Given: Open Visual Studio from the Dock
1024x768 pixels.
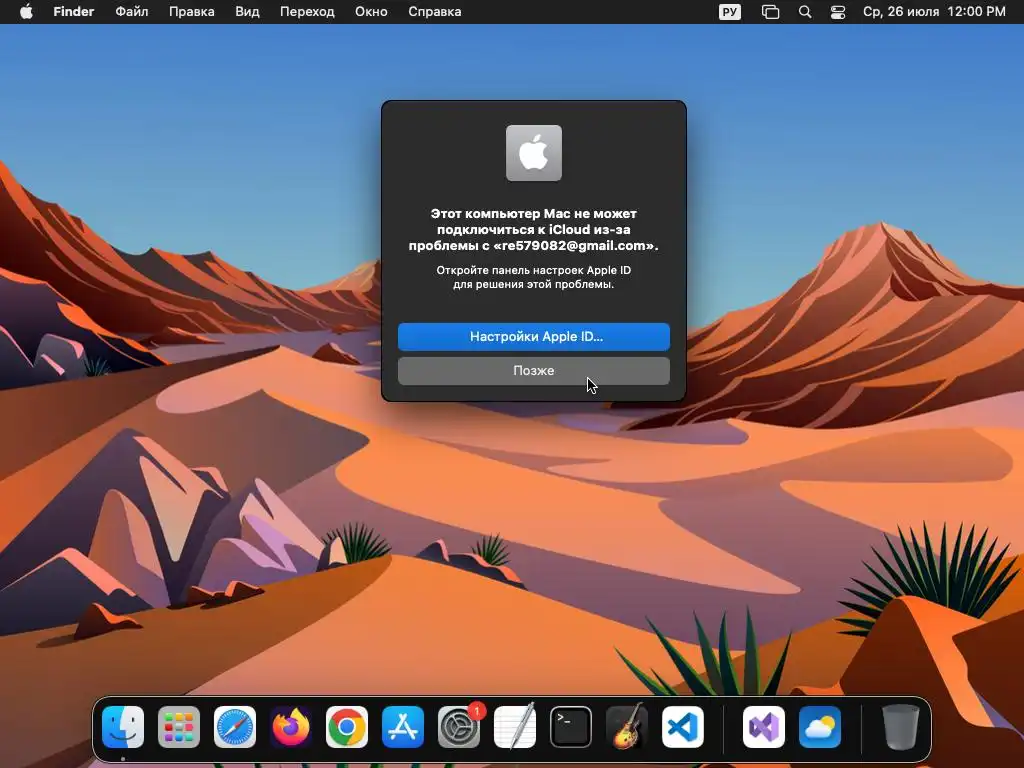Looking at the screenshot, I should tap(763, 727).
